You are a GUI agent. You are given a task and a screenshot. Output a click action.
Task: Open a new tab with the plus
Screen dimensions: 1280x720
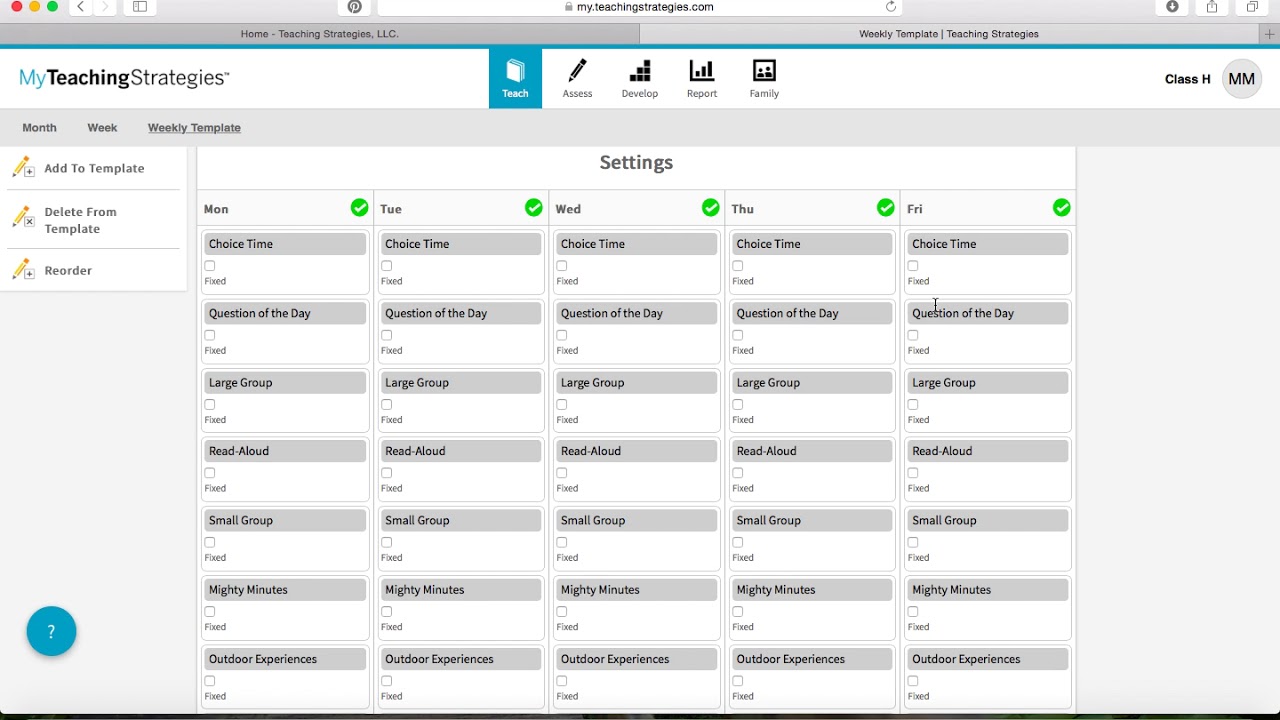tap(1270, 34)
